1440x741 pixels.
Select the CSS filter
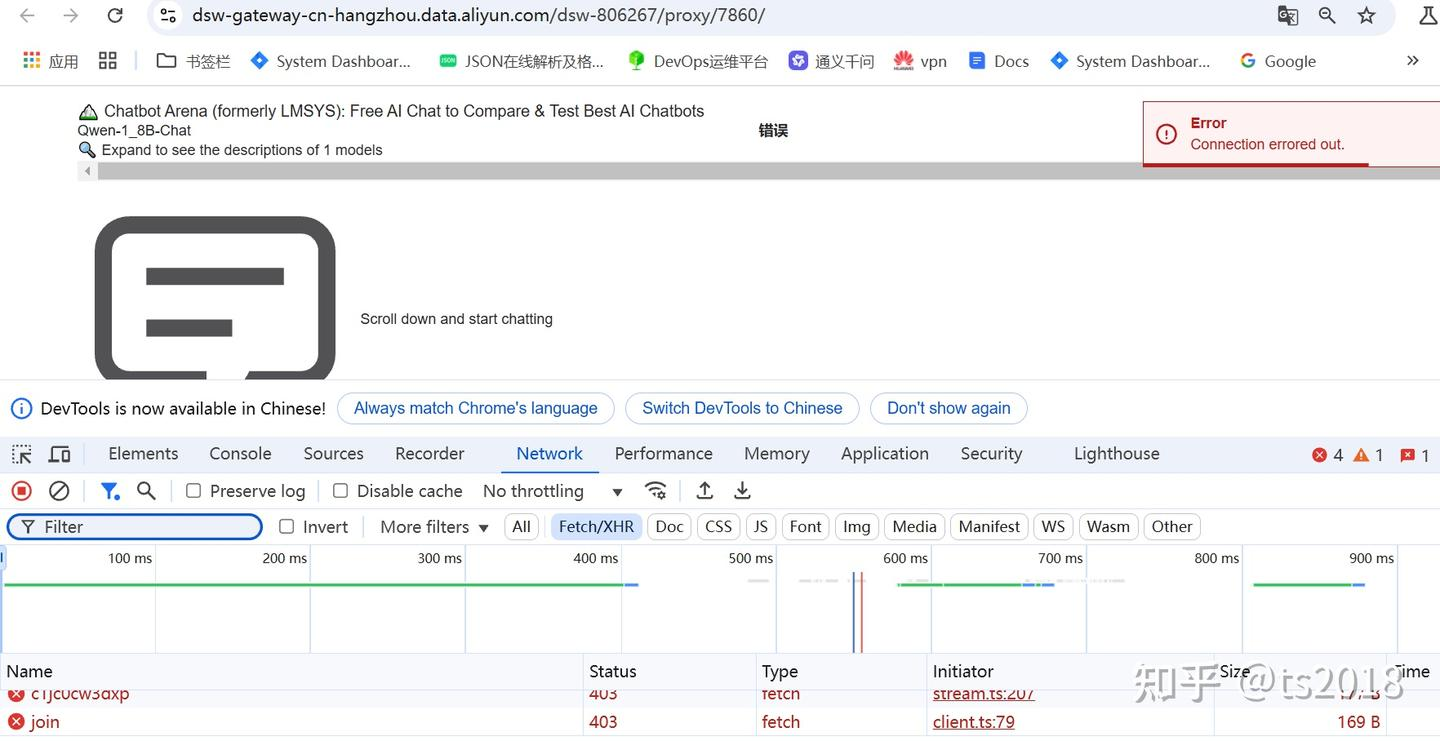(x=719, y=527)
